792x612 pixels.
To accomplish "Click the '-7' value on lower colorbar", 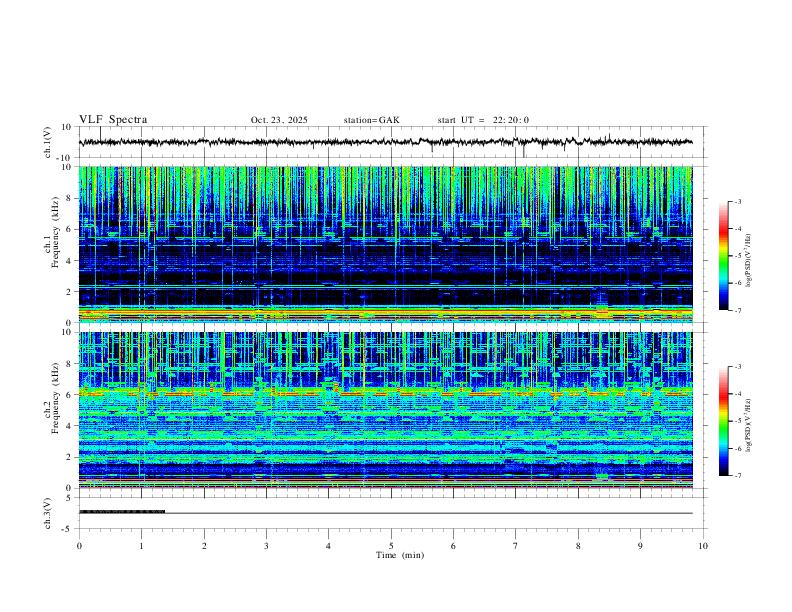I will coord(737,475).
